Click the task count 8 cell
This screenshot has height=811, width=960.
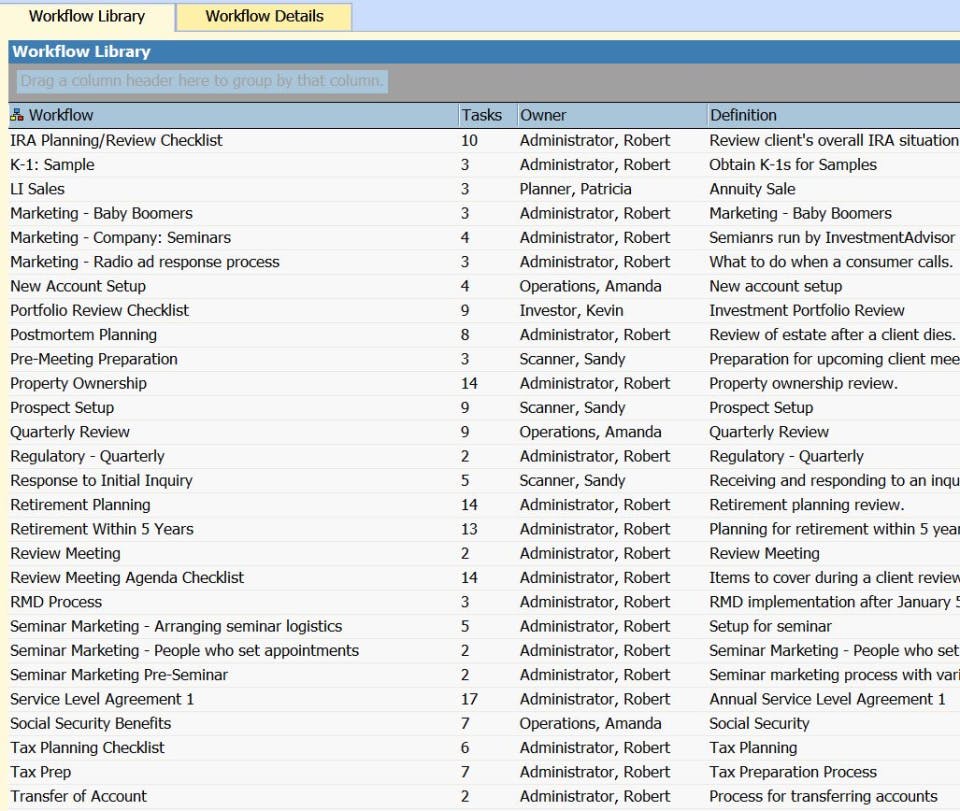click(x=465, y=335)
